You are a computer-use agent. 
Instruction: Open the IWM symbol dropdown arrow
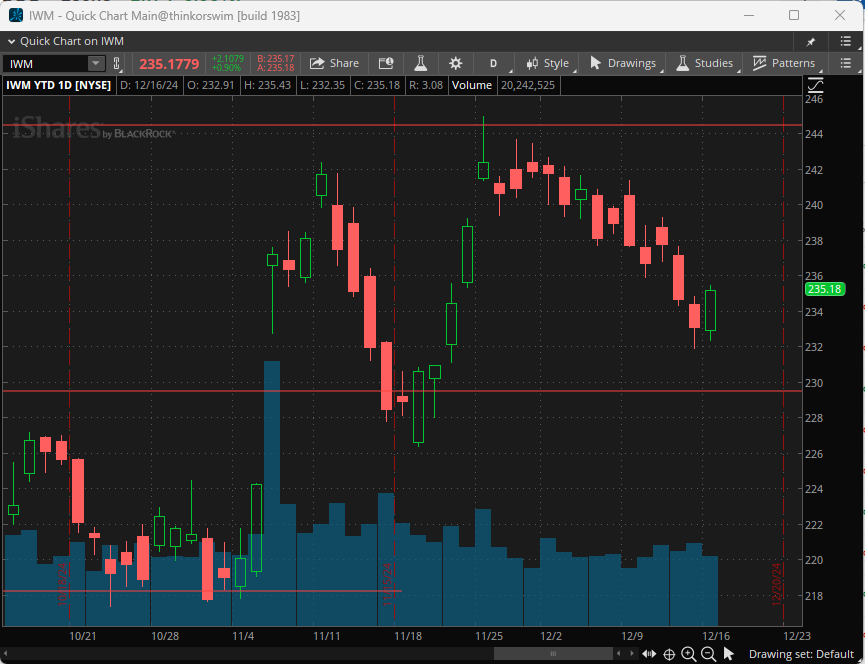(x=95, y=63)
